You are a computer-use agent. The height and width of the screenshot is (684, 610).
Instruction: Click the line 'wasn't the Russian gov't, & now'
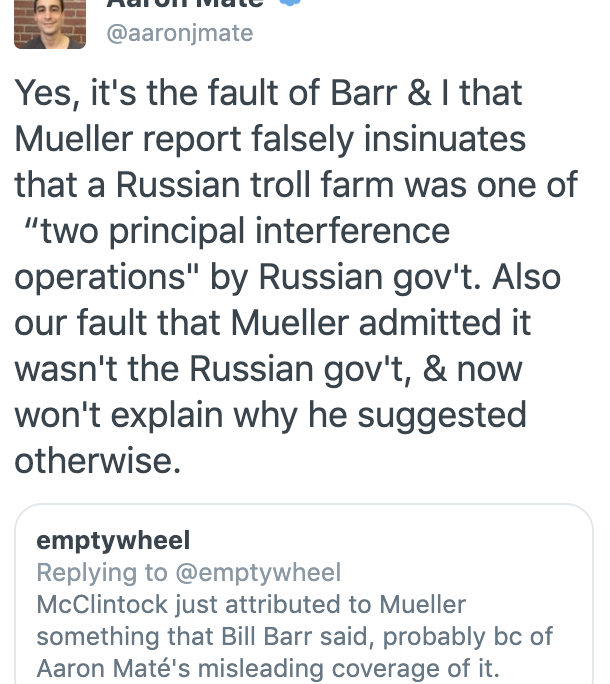[268, 369]
